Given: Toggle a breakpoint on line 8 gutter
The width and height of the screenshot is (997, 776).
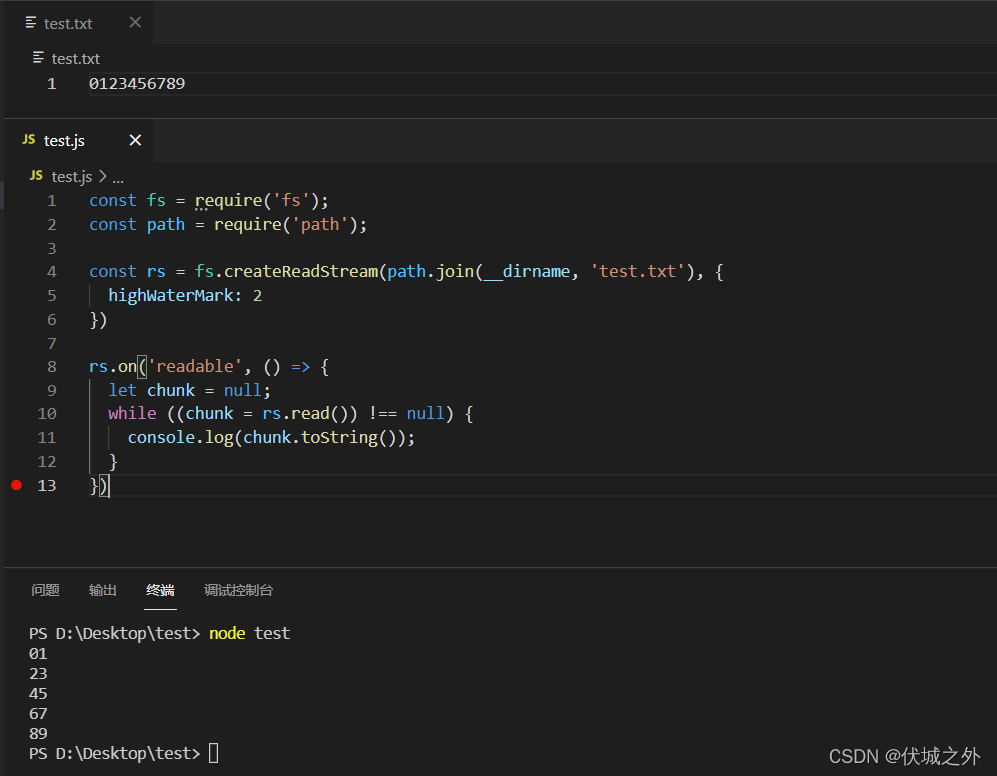Looking at the screenshot, I should (16, 365).
